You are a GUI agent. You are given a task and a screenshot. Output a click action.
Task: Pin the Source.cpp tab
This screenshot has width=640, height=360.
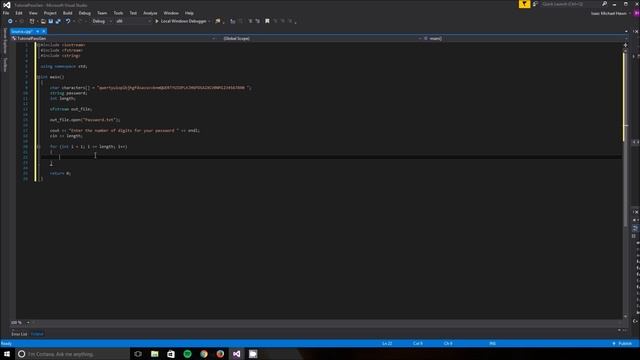38,31
